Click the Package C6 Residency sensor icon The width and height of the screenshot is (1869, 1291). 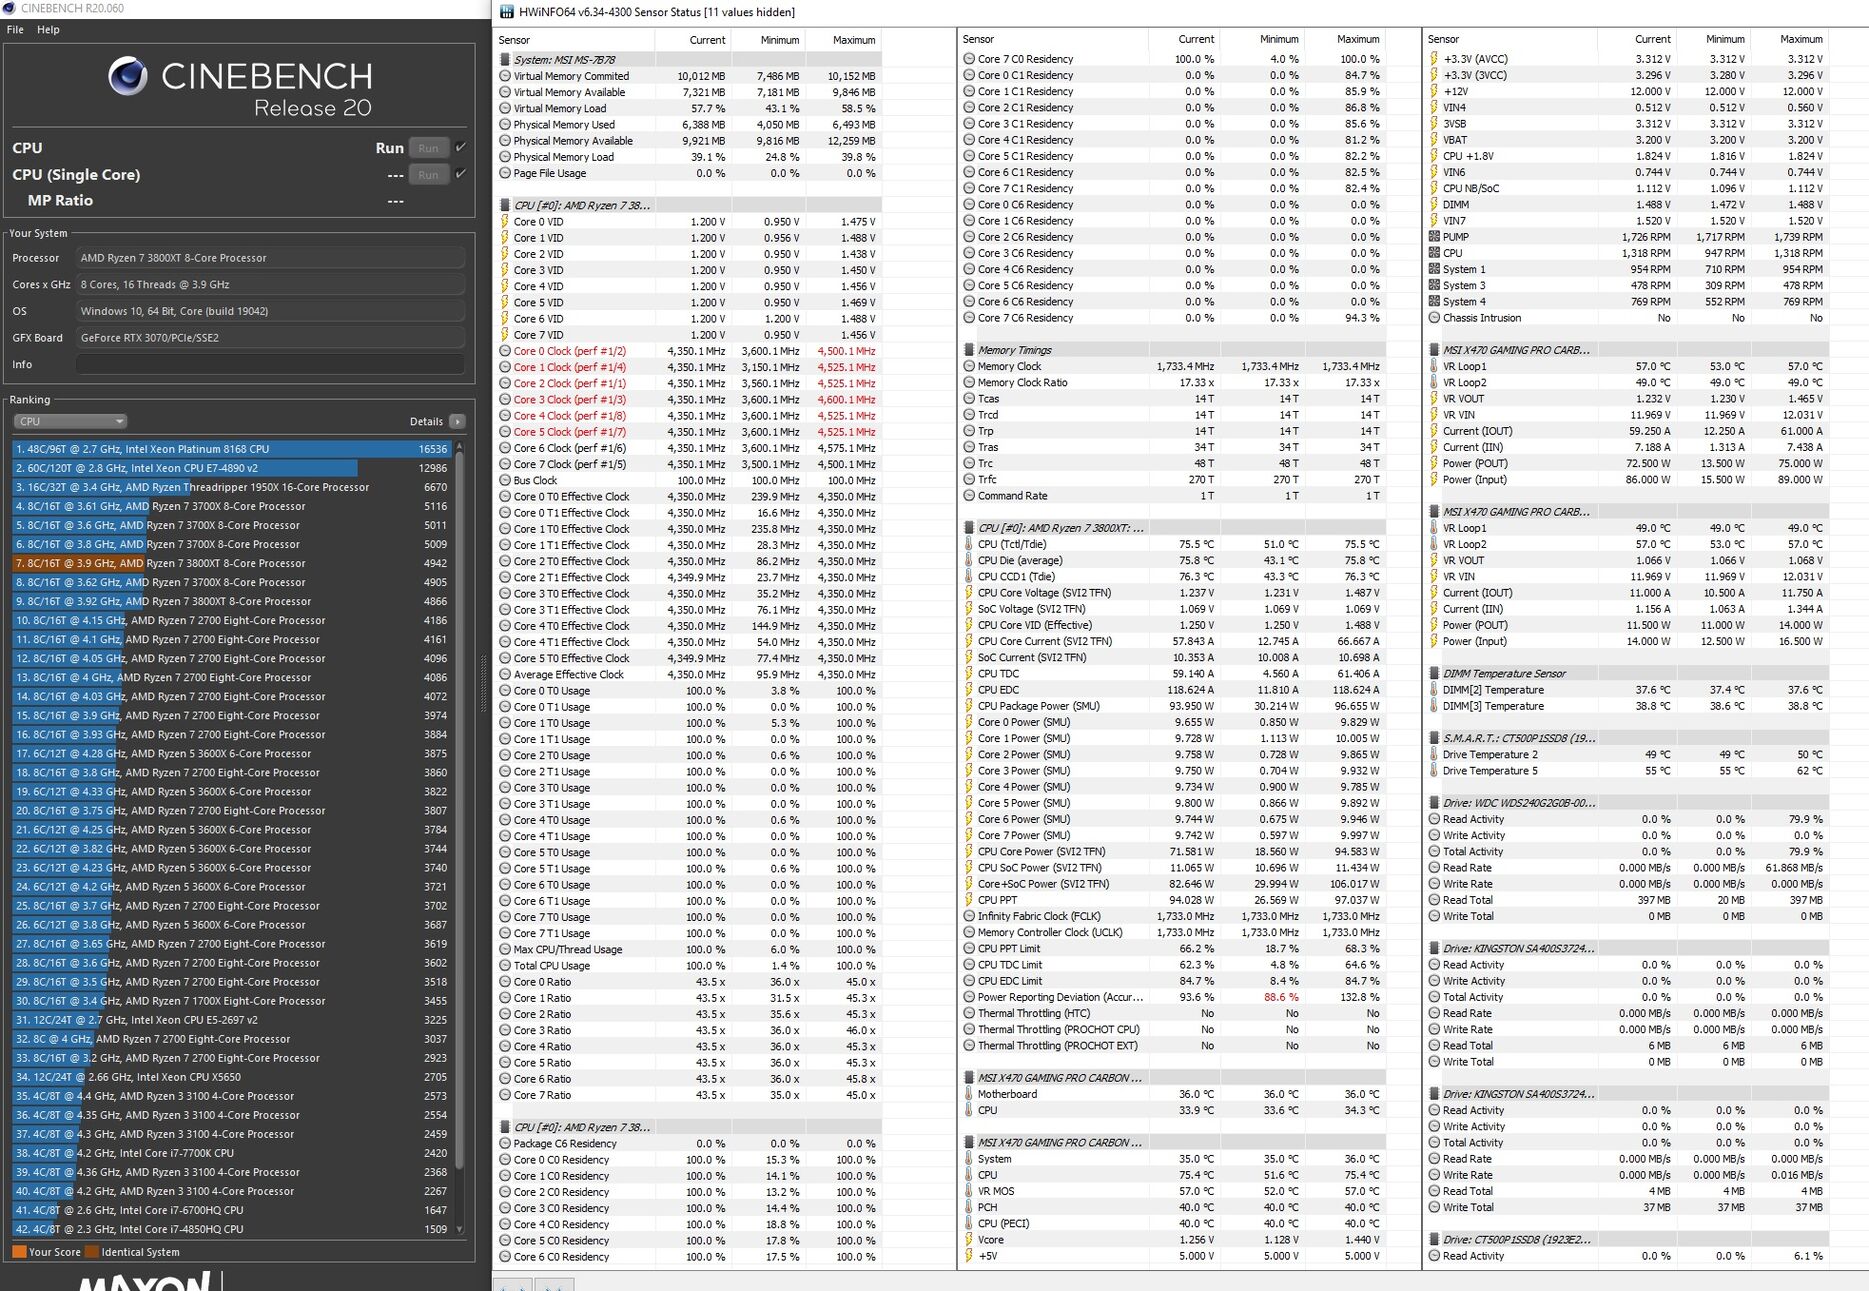505,1144
